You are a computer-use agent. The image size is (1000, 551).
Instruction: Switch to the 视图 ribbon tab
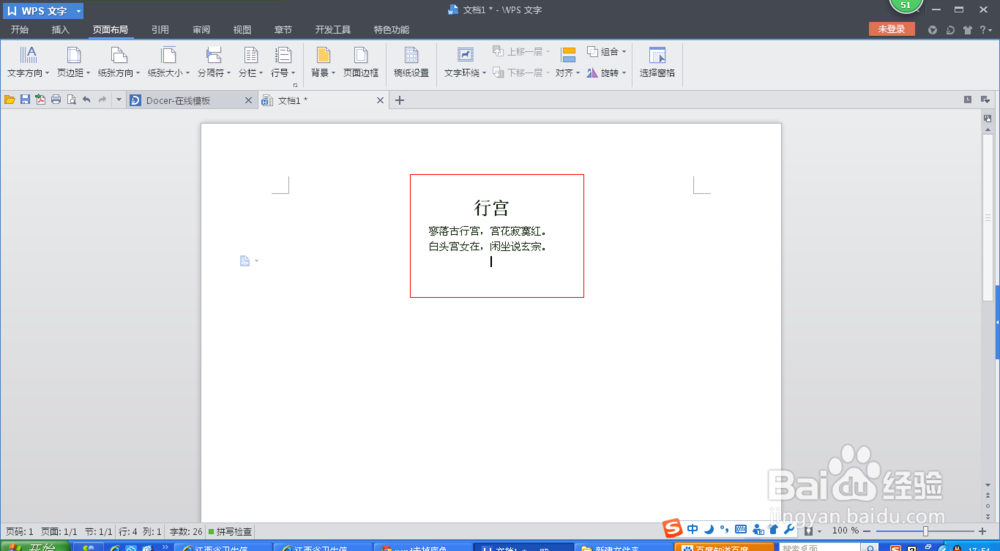[x=242, y=29]
